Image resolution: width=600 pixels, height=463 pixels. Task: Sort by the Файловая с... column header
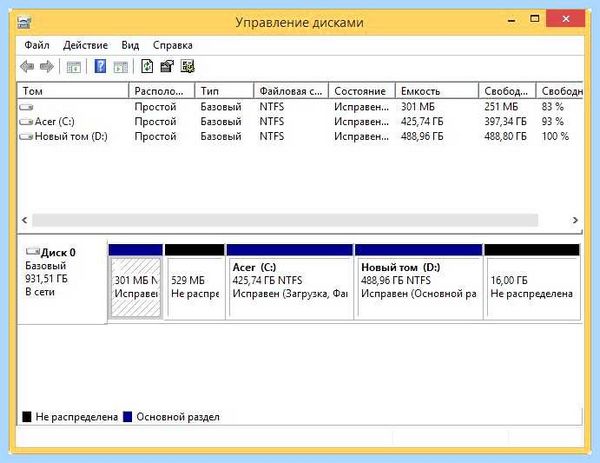click(x=291, y=91)
